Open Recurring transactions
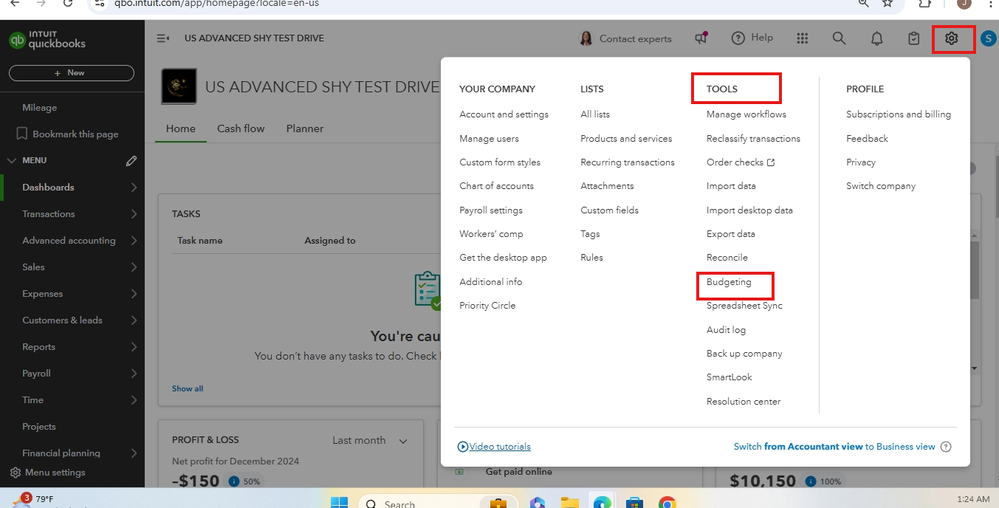The height and width of the screenshot is (508, 999). click(x=628, y=163)
